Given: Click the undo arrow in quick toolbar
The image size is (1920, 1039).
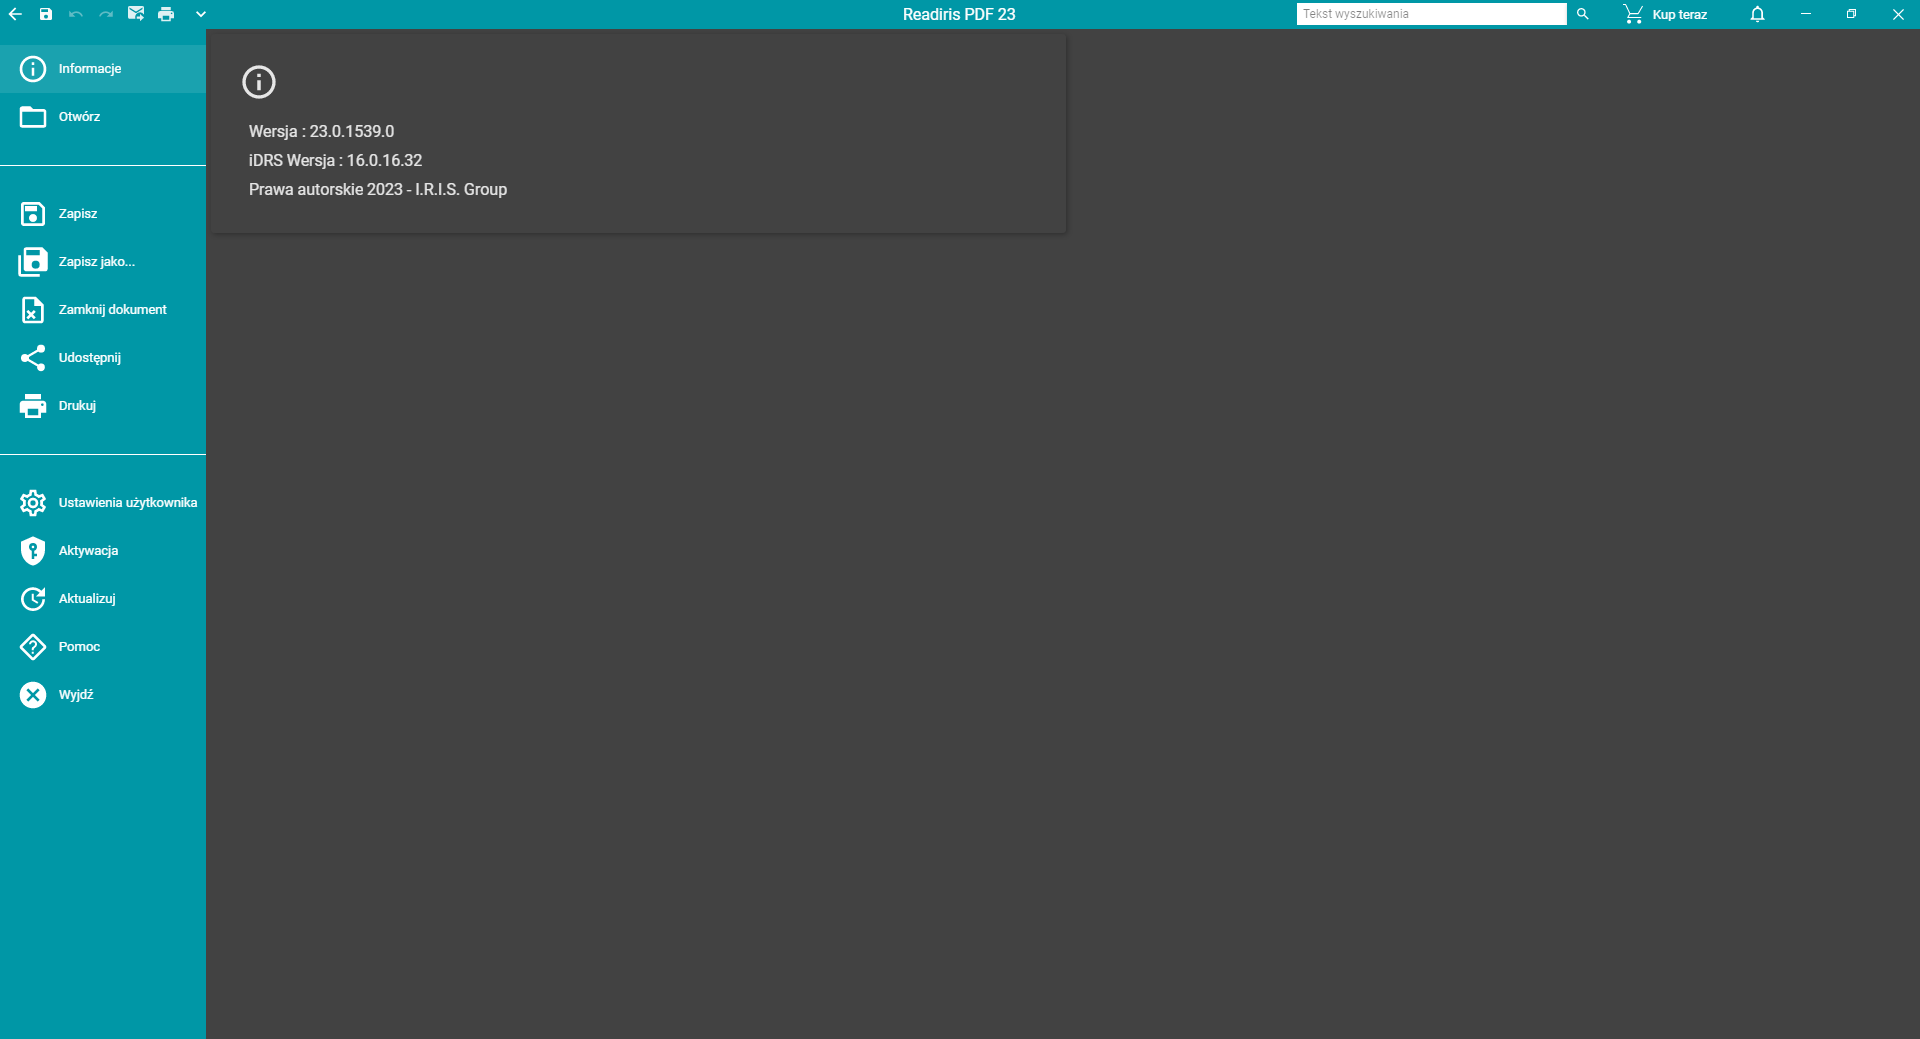Looking at the screenshot, I should coord(76,14).
